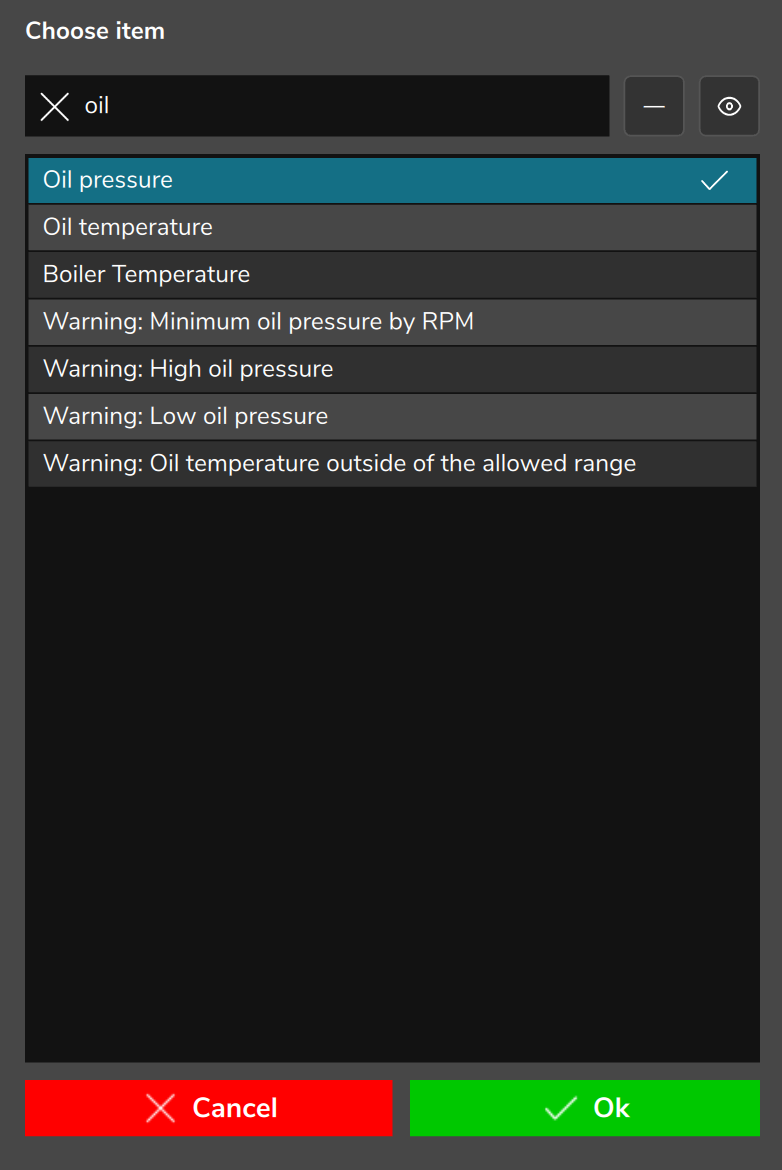782x1170 pixels.
Task: Select the 'Oil pressure' list item
Action: pos(392,180)
